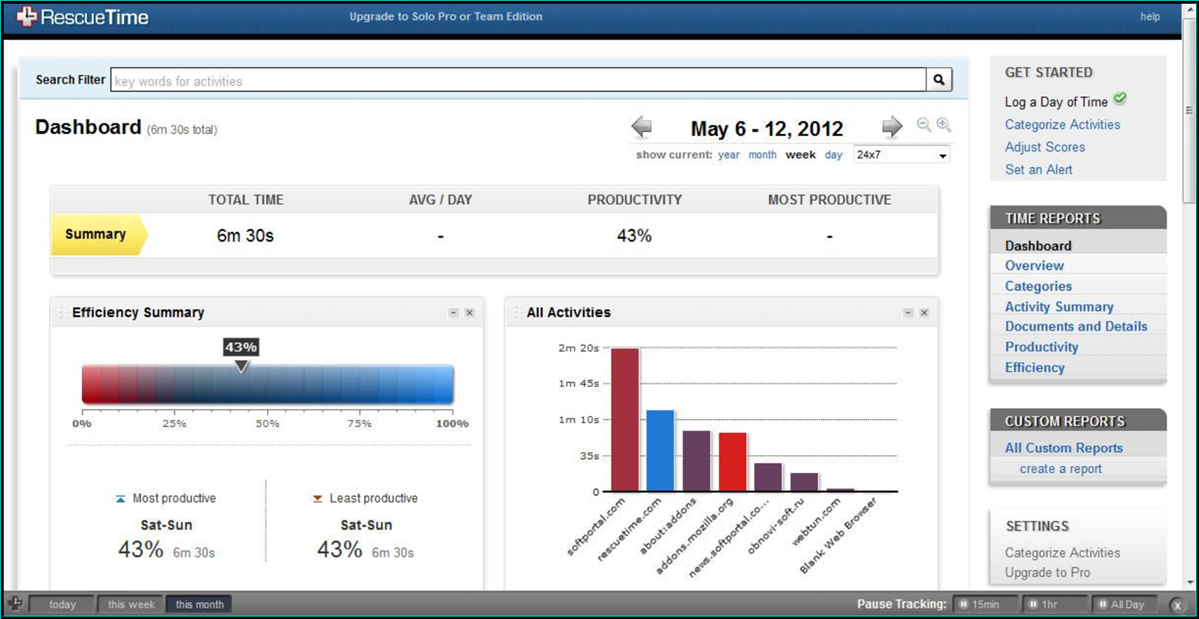Open the 24x7 time filter dropdown
1199x619 pixels.
click(902, 154)
